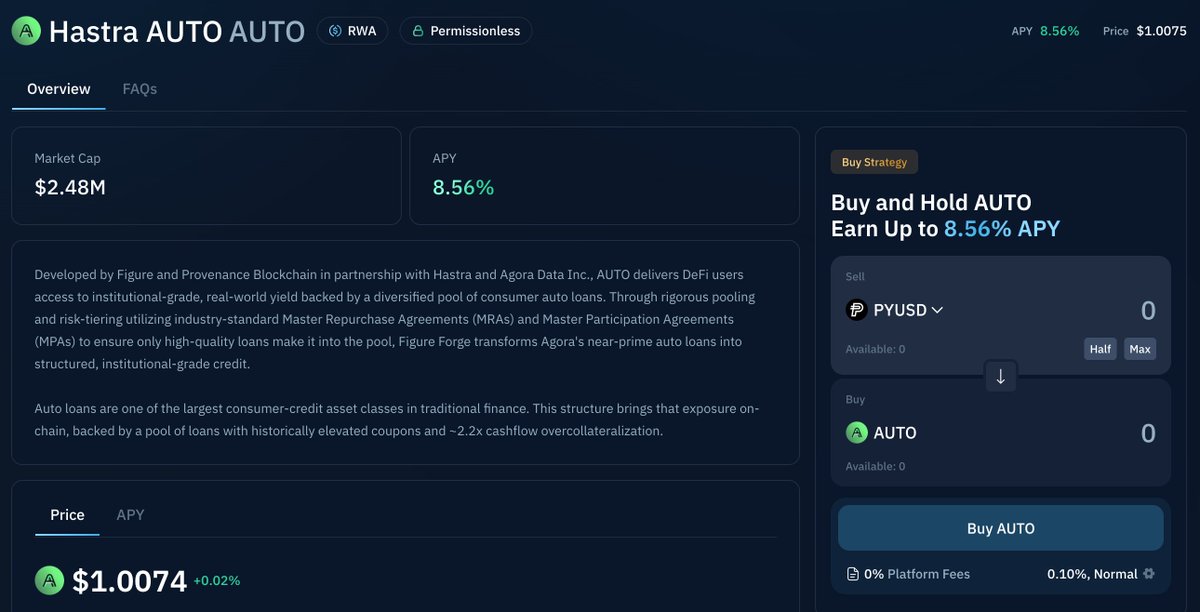Viewport: 1200px width, 612px height.
Task: Click the PYUSD token icon
Action: pyautogui.click(x=856, y=310)
